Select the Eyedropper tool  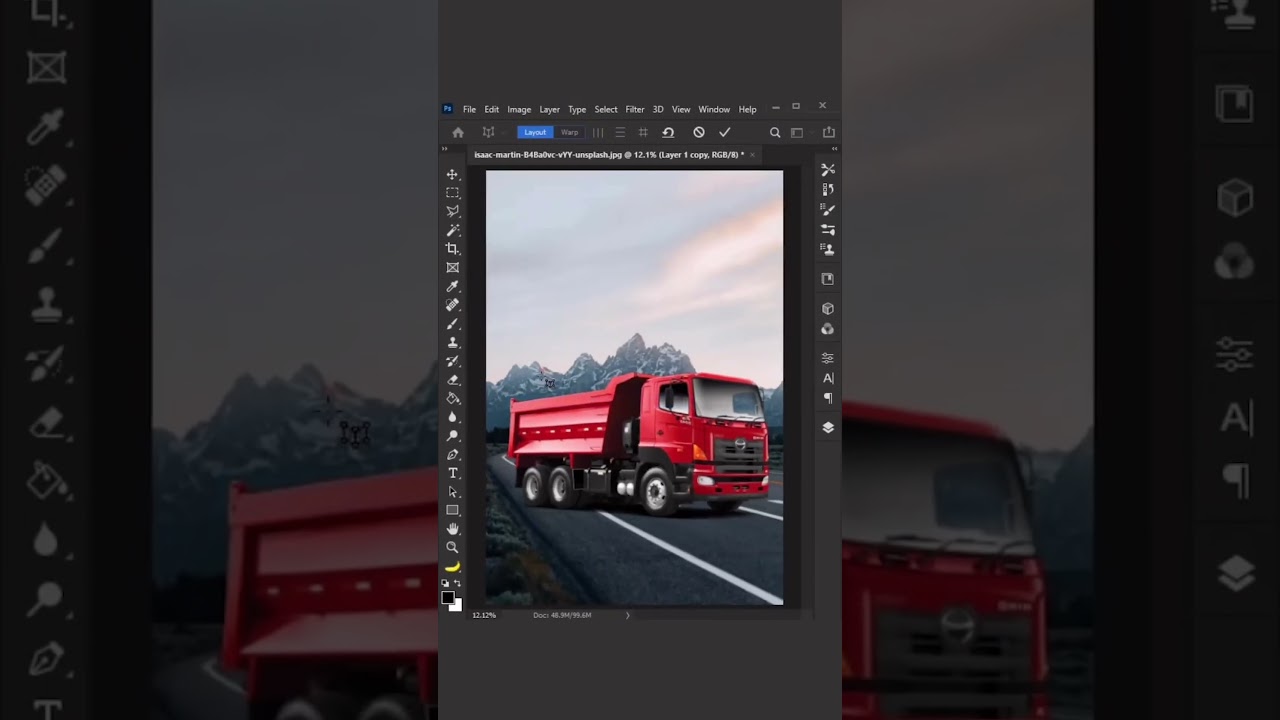point(452,286)
